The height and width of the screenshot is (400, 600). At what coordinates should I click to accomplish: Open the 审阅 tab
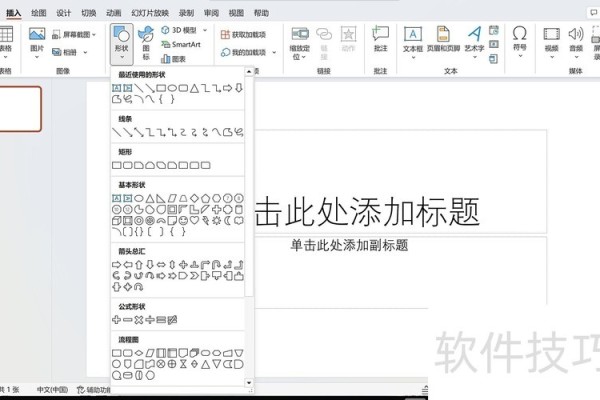pyautogui.click(x=211, y=13)
